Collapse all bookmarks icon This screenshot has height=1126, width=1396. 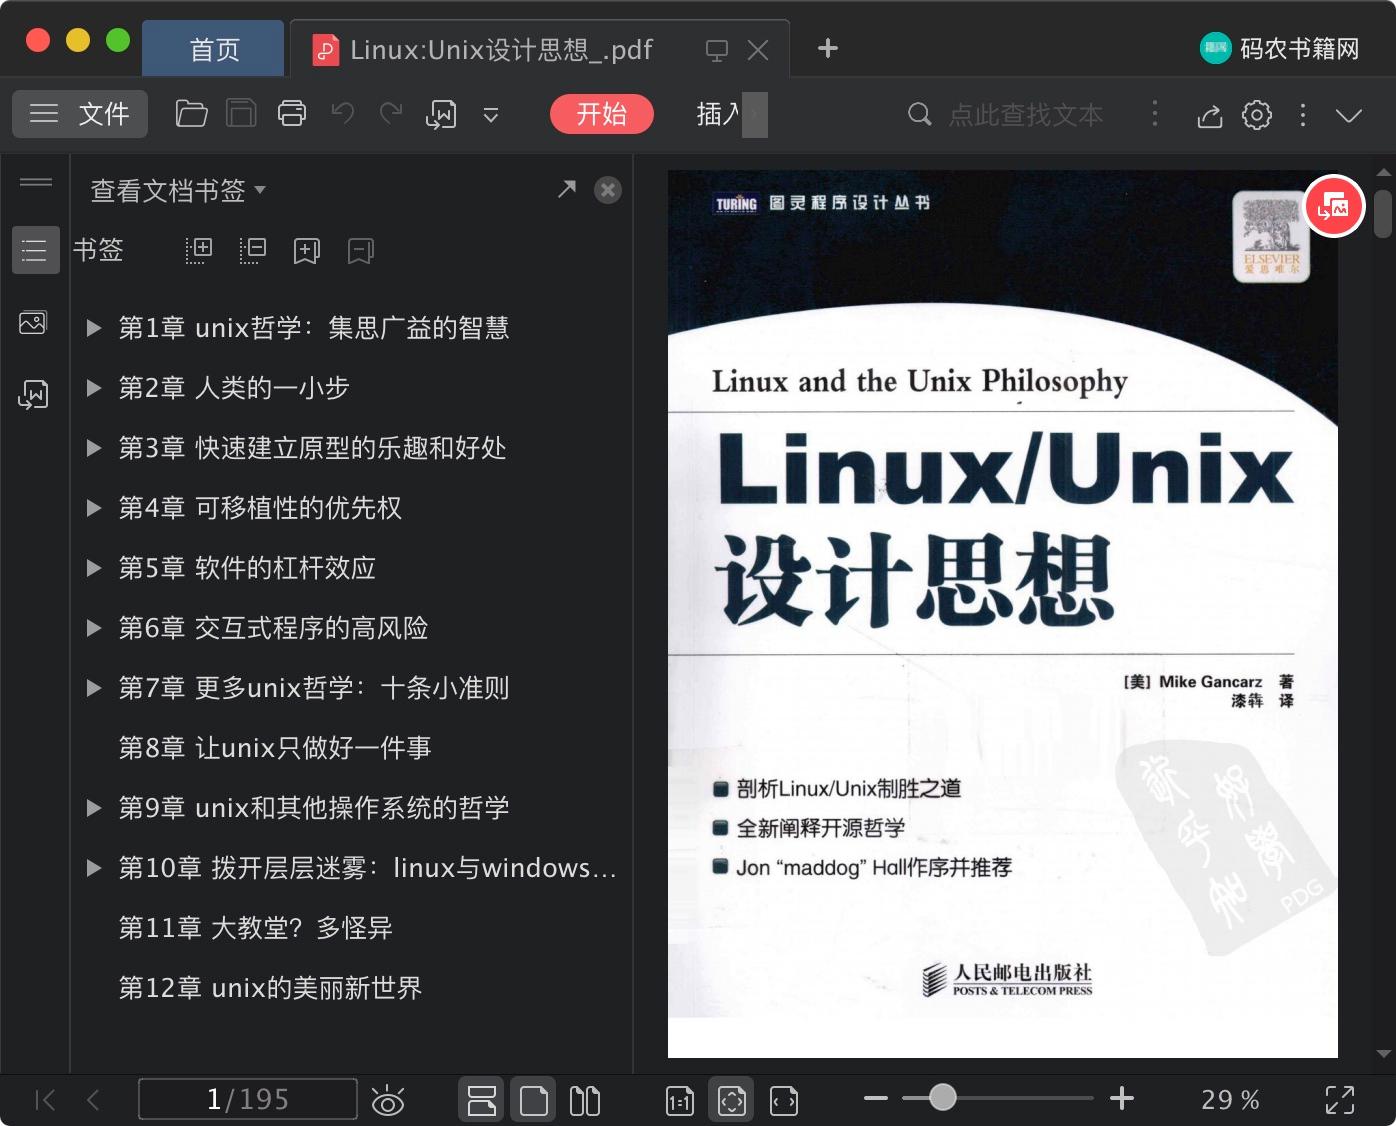pos(253,250)
